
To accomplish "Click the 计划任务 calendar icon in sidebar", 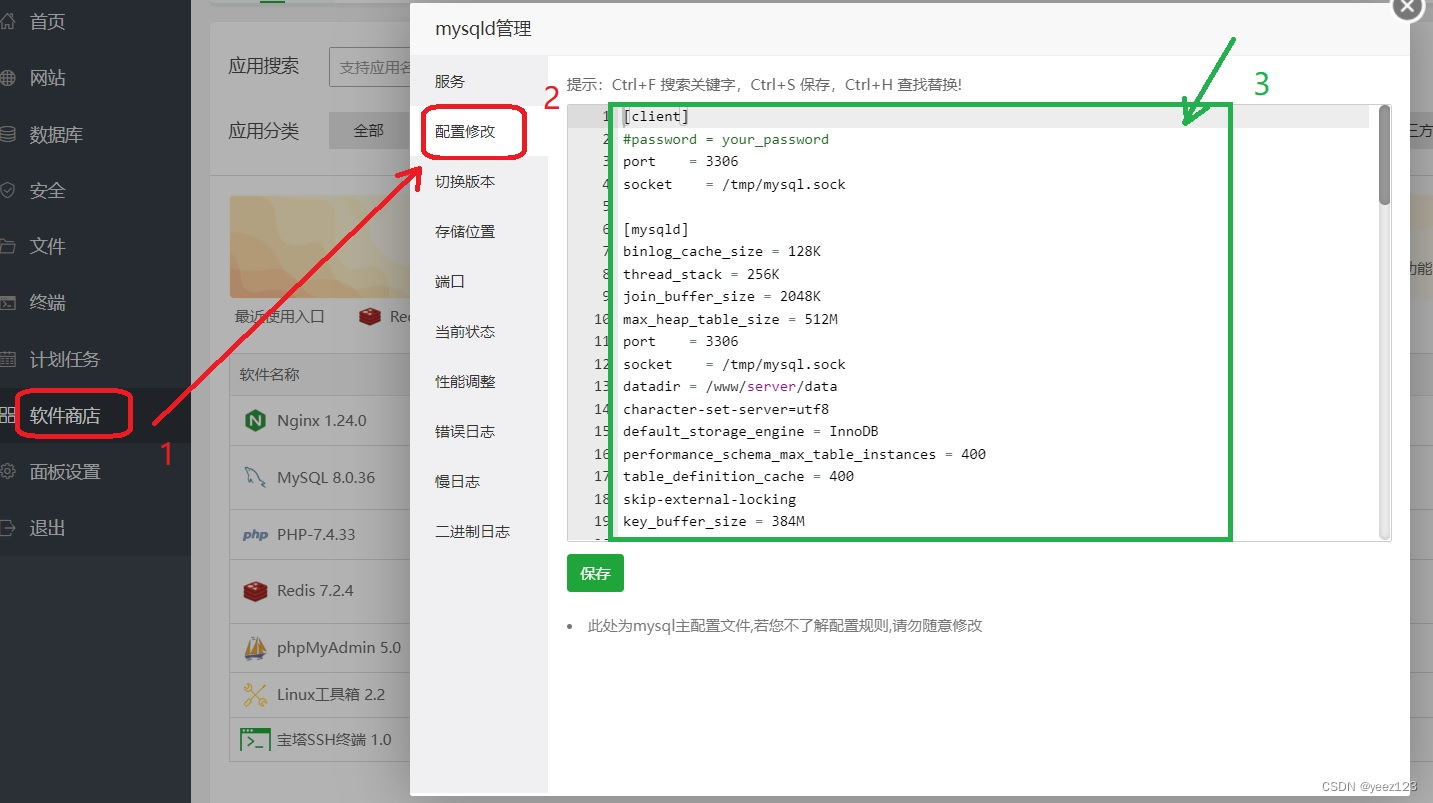I will coord(7,359).
